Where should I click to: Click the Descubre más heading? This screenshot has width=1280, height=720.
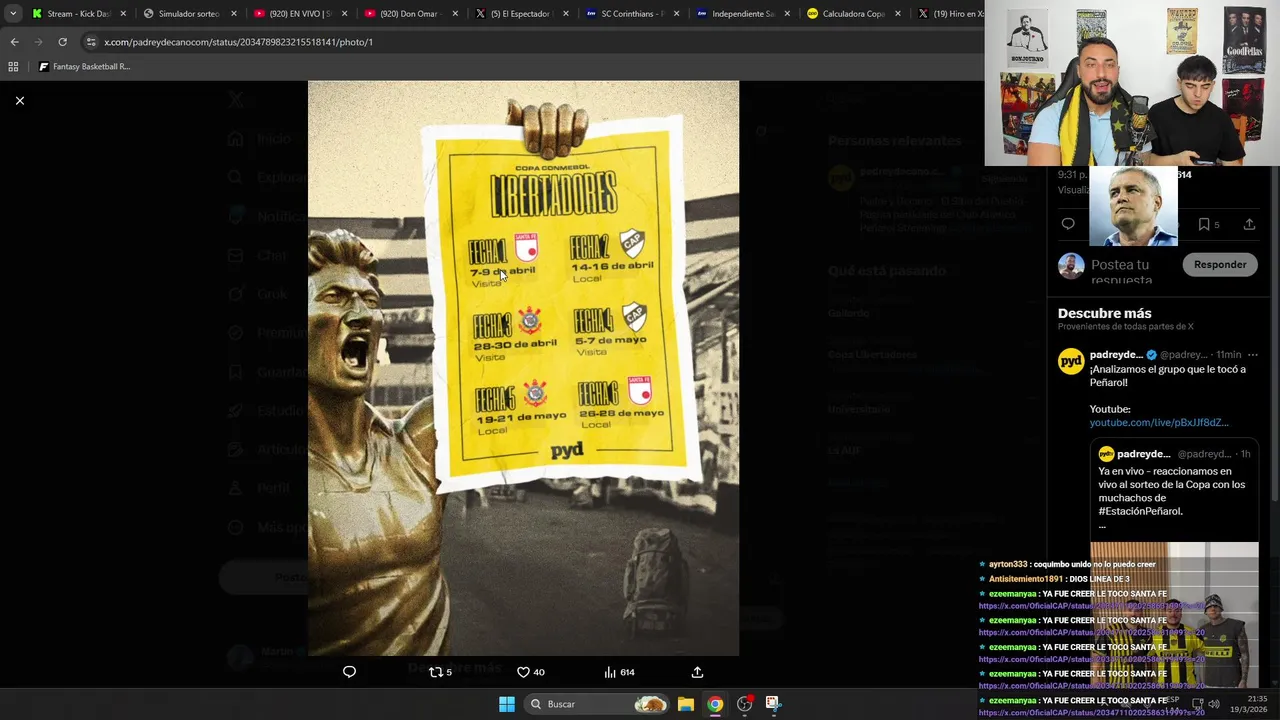1105,313
